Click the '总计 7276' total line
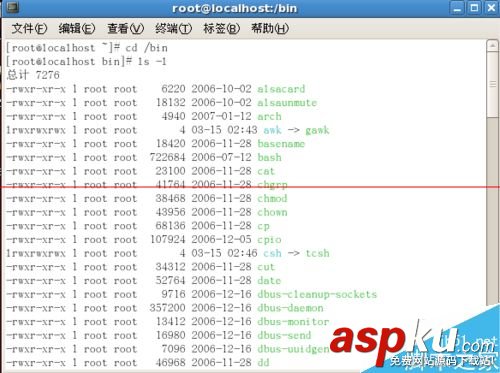The width and height of the screenshot is (500, 373). tap(33, 75)
